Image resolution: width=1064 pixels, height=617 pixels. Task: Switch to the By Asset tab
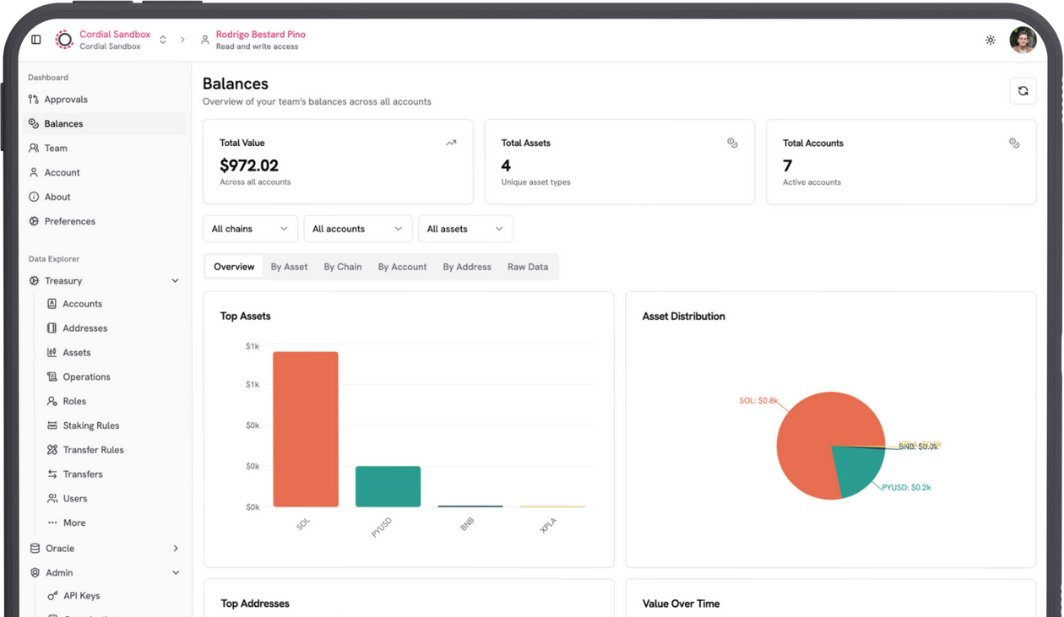[x=289, y=267]
